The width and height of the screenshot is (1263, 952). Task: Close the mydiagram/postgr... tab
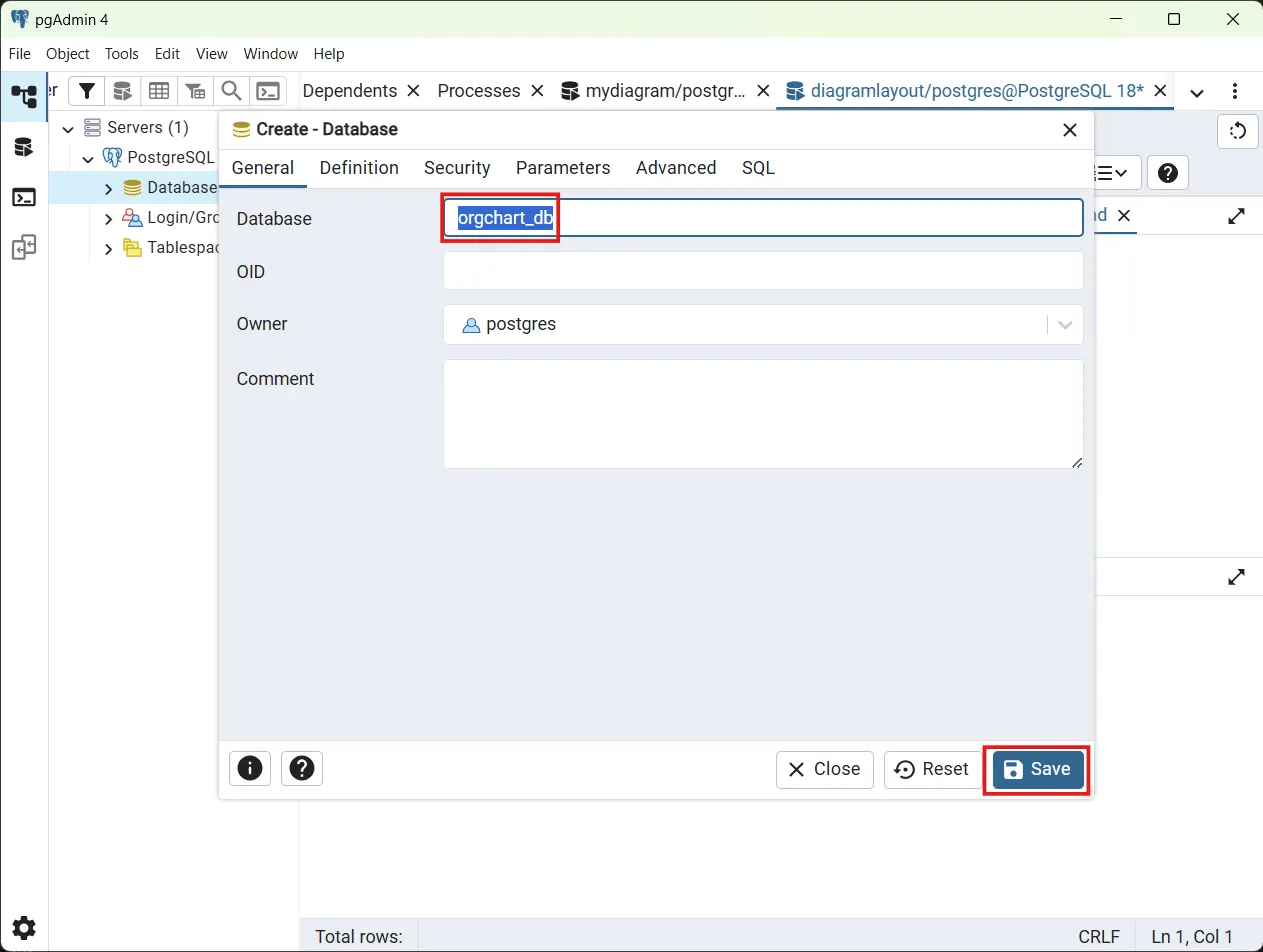pos(762,91)
